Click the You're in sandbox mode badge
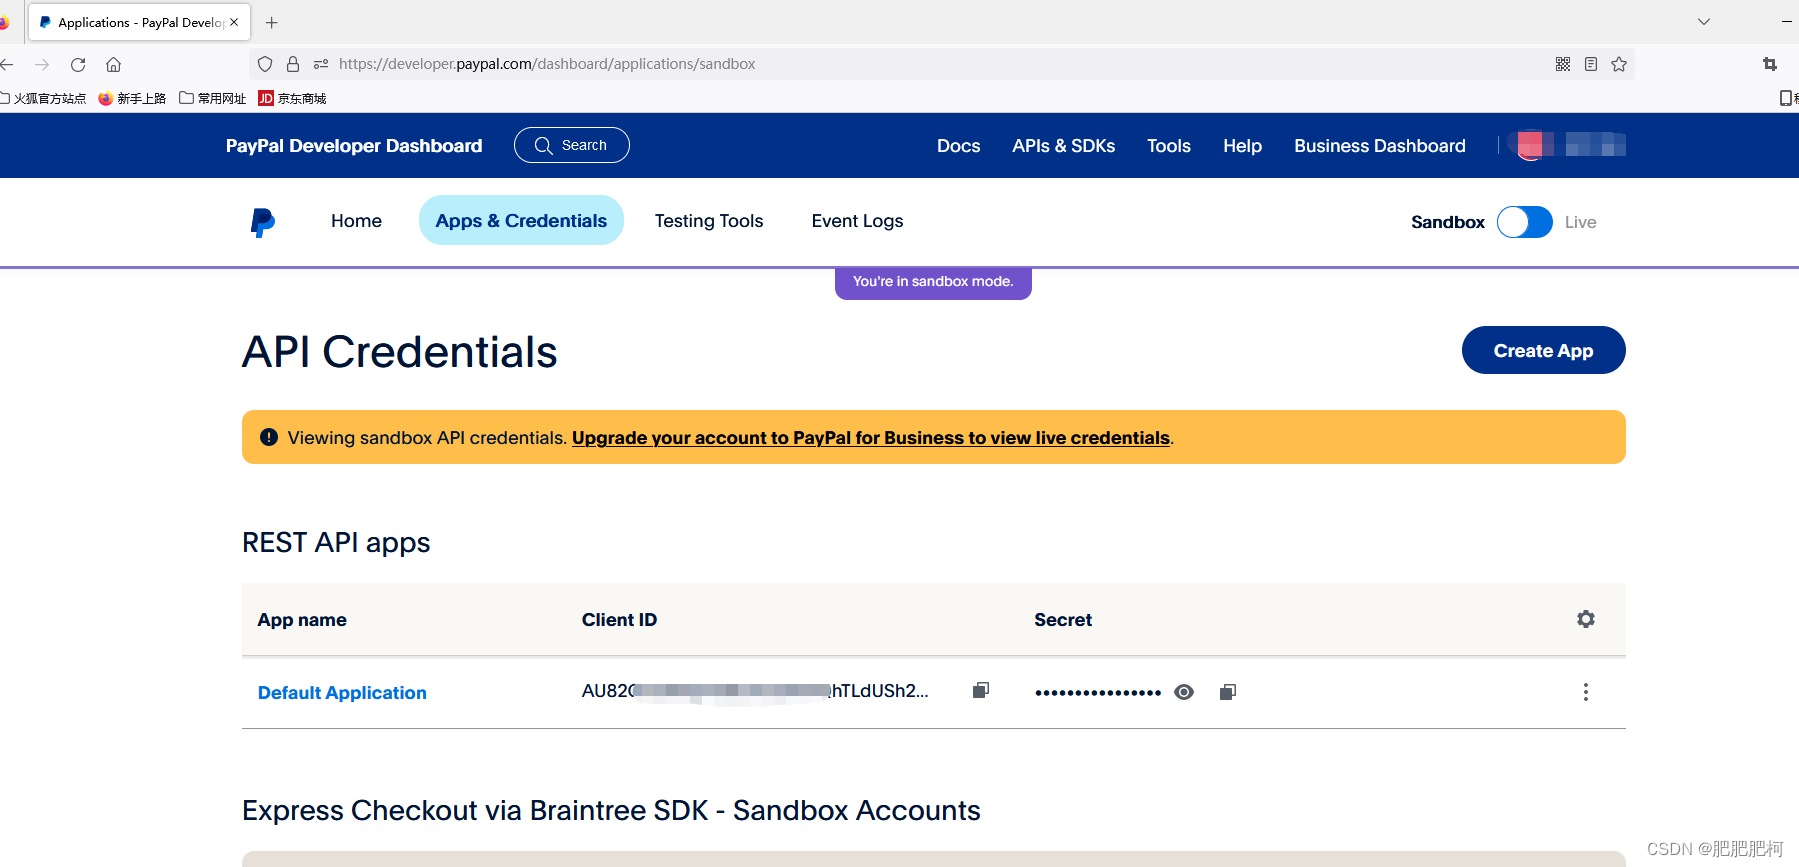1799x867 pixels. (933, 282)
